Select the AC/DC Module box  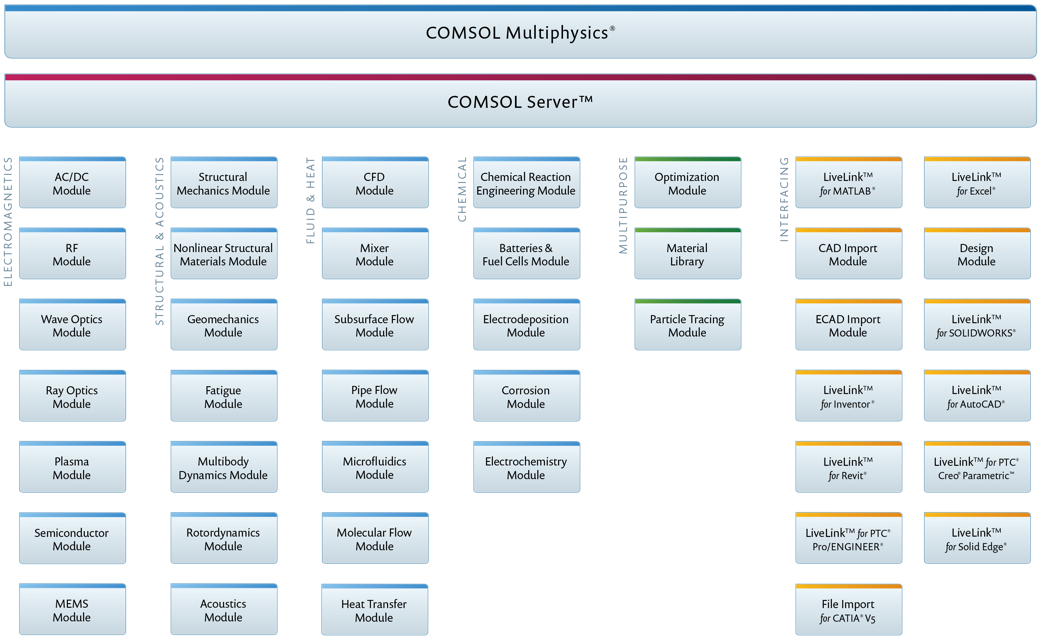(x=72, y=182)
